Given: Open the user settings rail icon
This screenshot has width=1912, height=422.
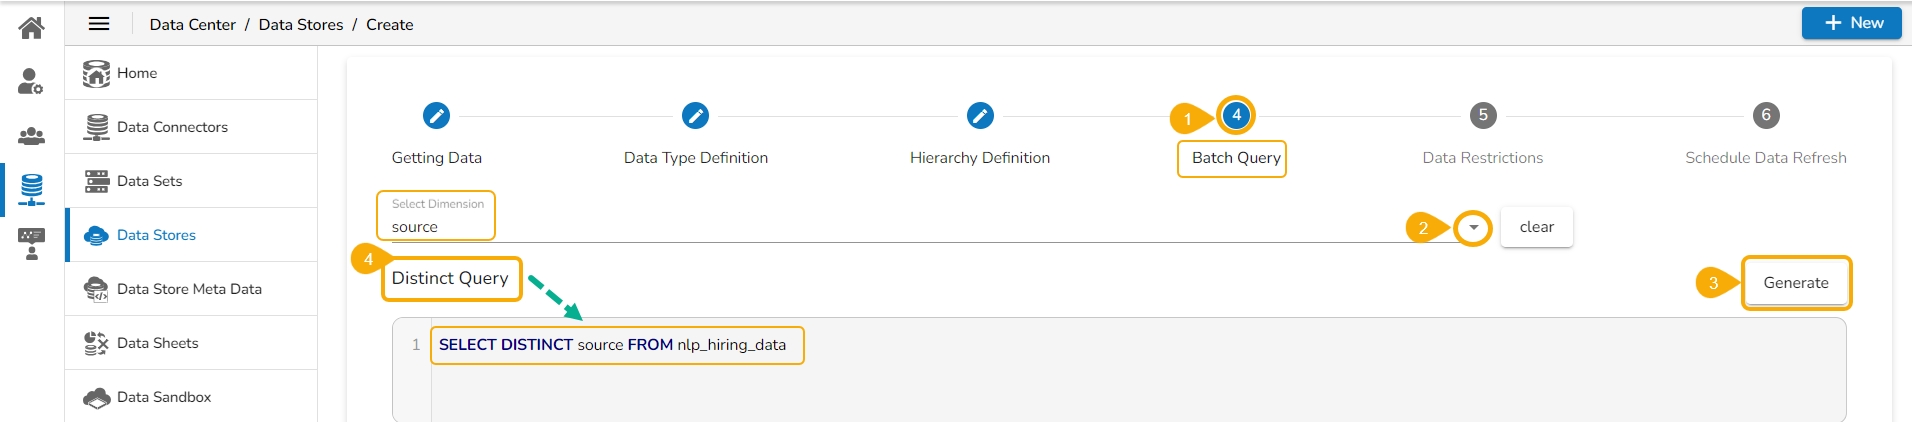Looking at the screenshot, I should pyautogui.click(x=31, y=81).
